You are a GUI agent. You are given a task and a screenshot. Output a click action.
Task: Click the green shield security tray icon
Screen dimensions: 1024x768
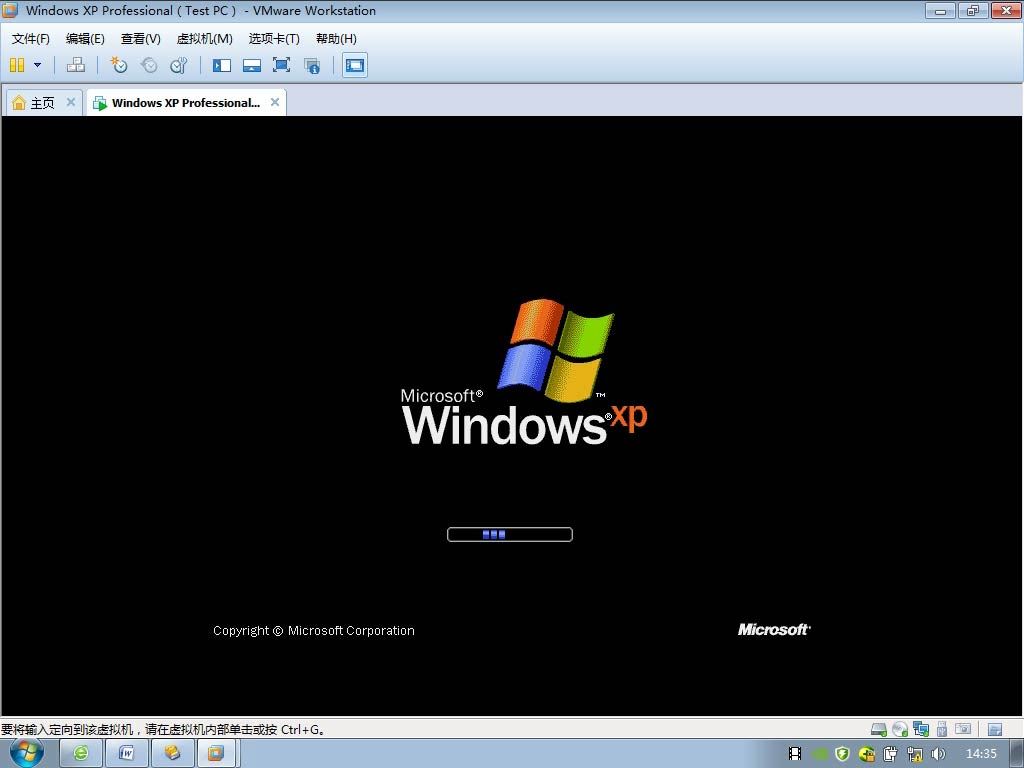coord(842,754)
